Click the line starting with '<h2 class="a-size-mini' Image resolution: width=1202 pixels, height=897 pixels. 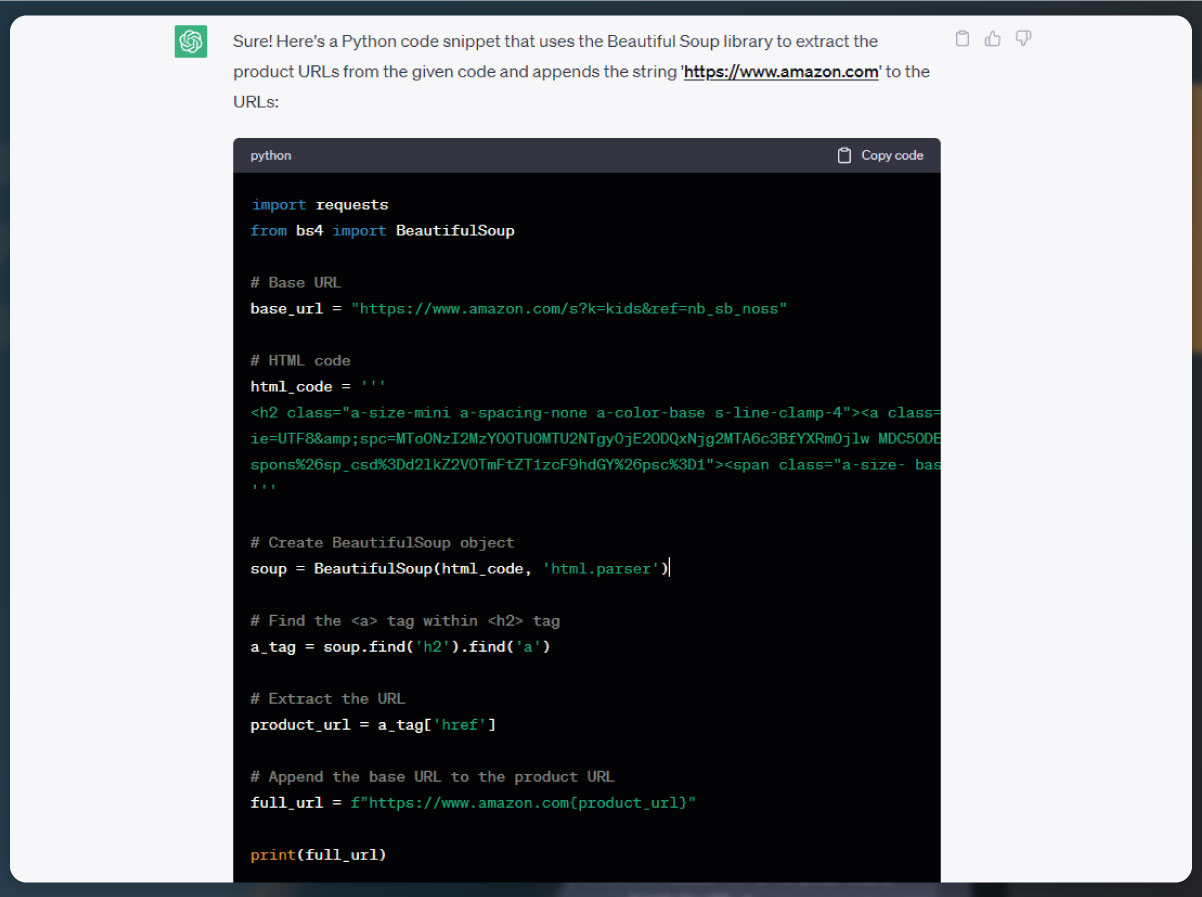pyautogui.click(x=595, y=412)
